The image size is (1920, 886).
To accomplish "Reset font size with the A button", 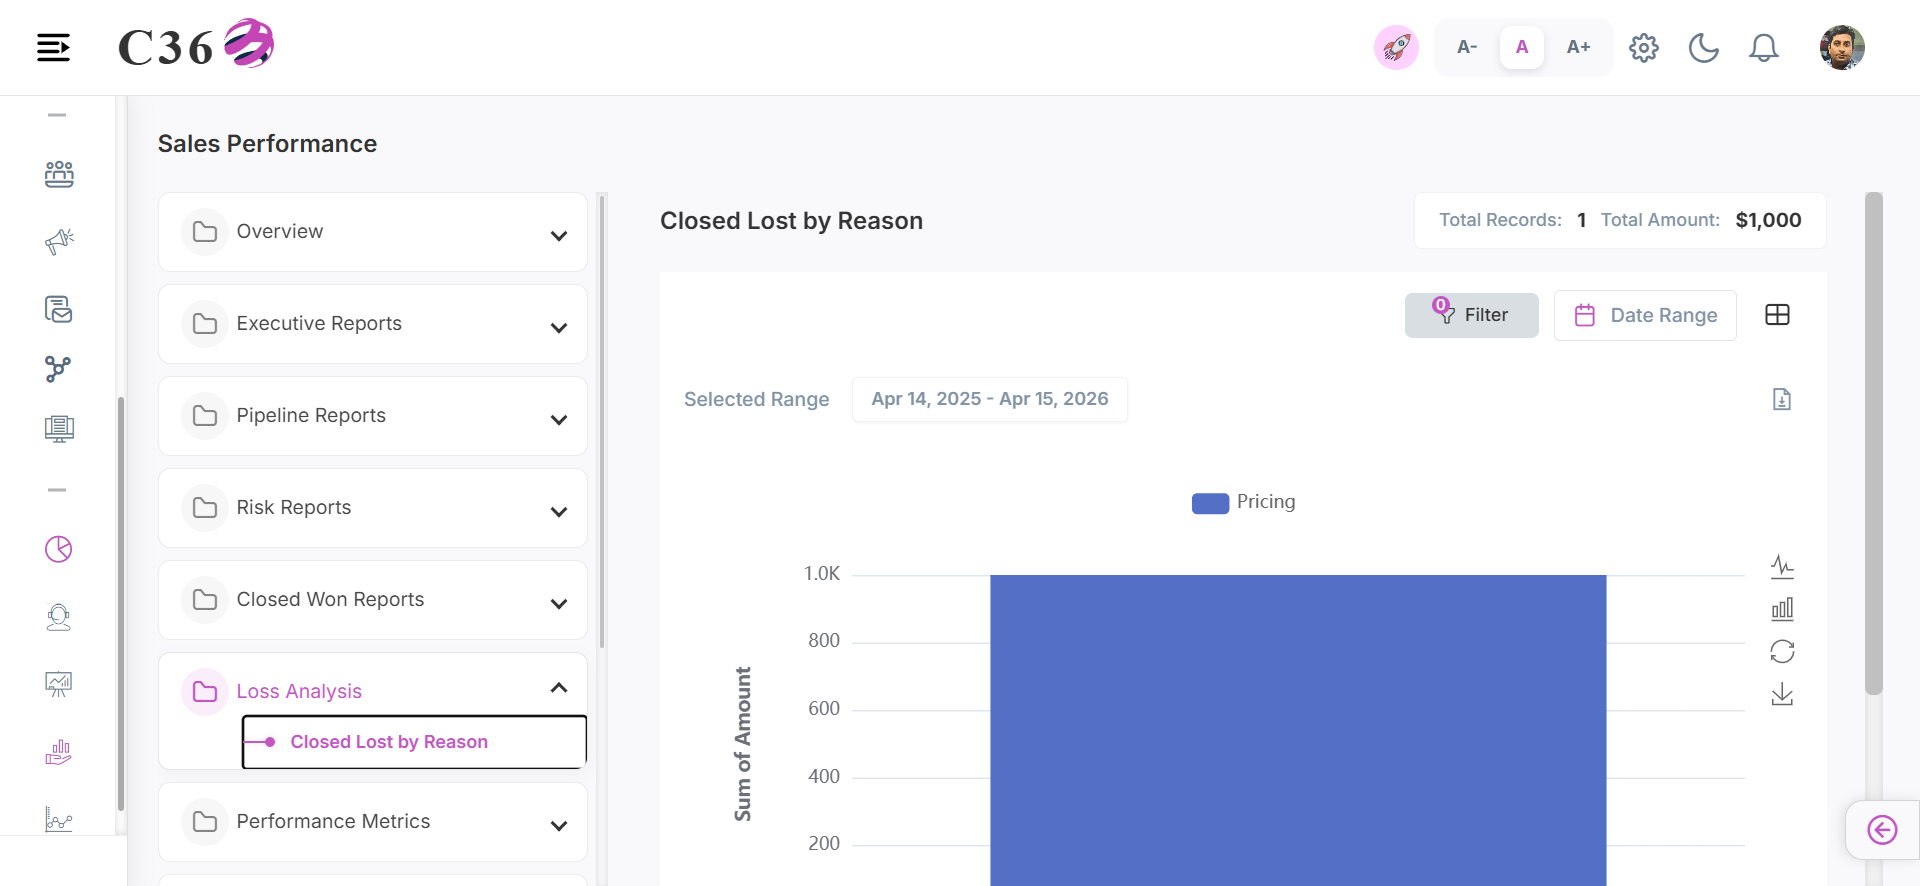I will (1522, 47).
